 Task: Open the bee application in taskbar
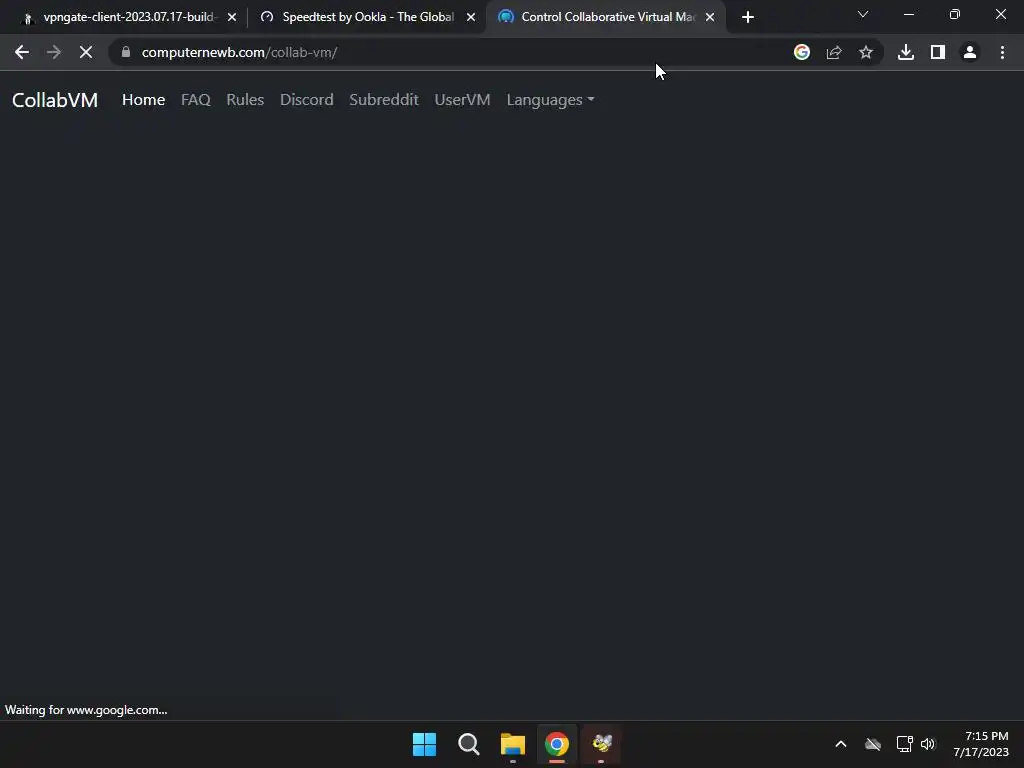pos(601,744)
